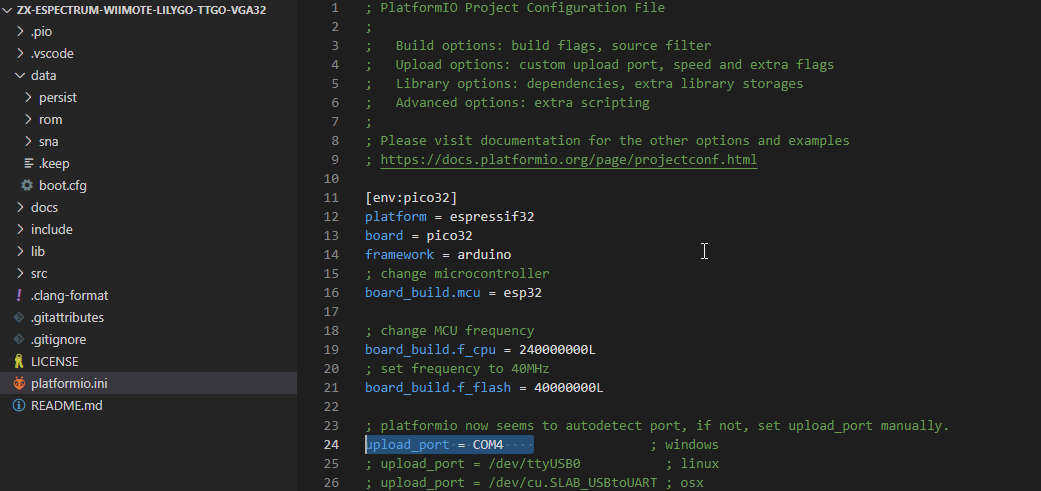The height and width of the screenshot is (491, 1041).
Task: Expand the .pio folder chevron
Action: (x=20, y=32)
